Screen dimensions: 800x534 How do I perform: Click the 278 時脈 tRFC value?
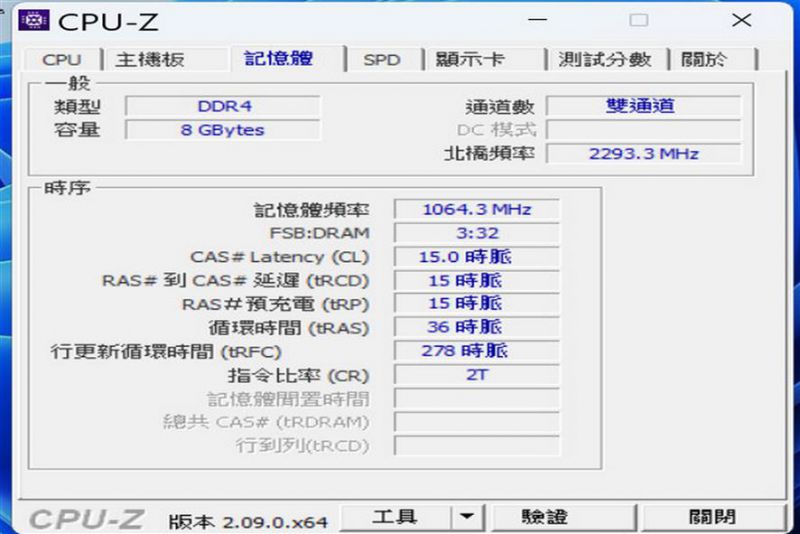coord(477,351)
